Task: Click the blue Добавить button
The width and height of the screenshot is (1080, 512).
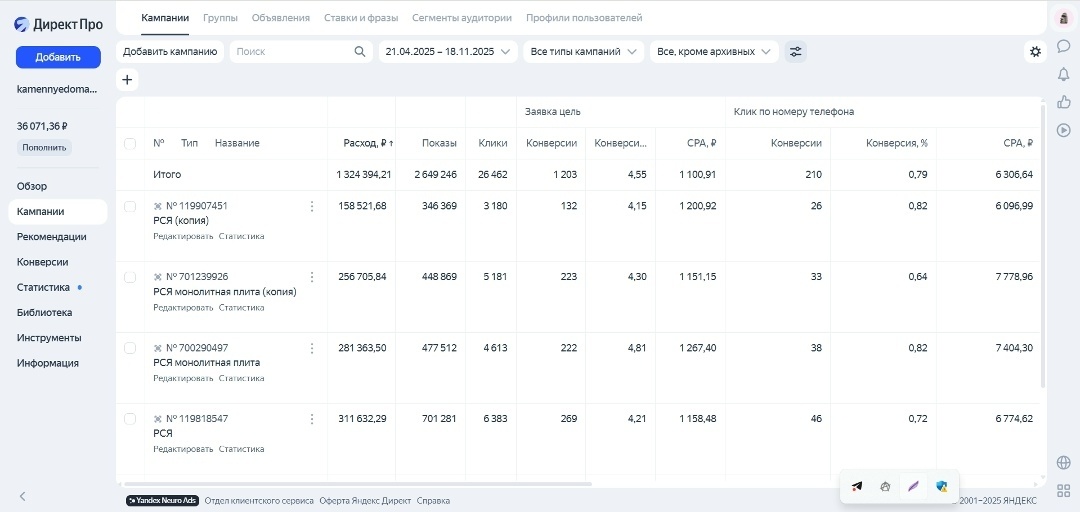Action: (x=58, y=57)
